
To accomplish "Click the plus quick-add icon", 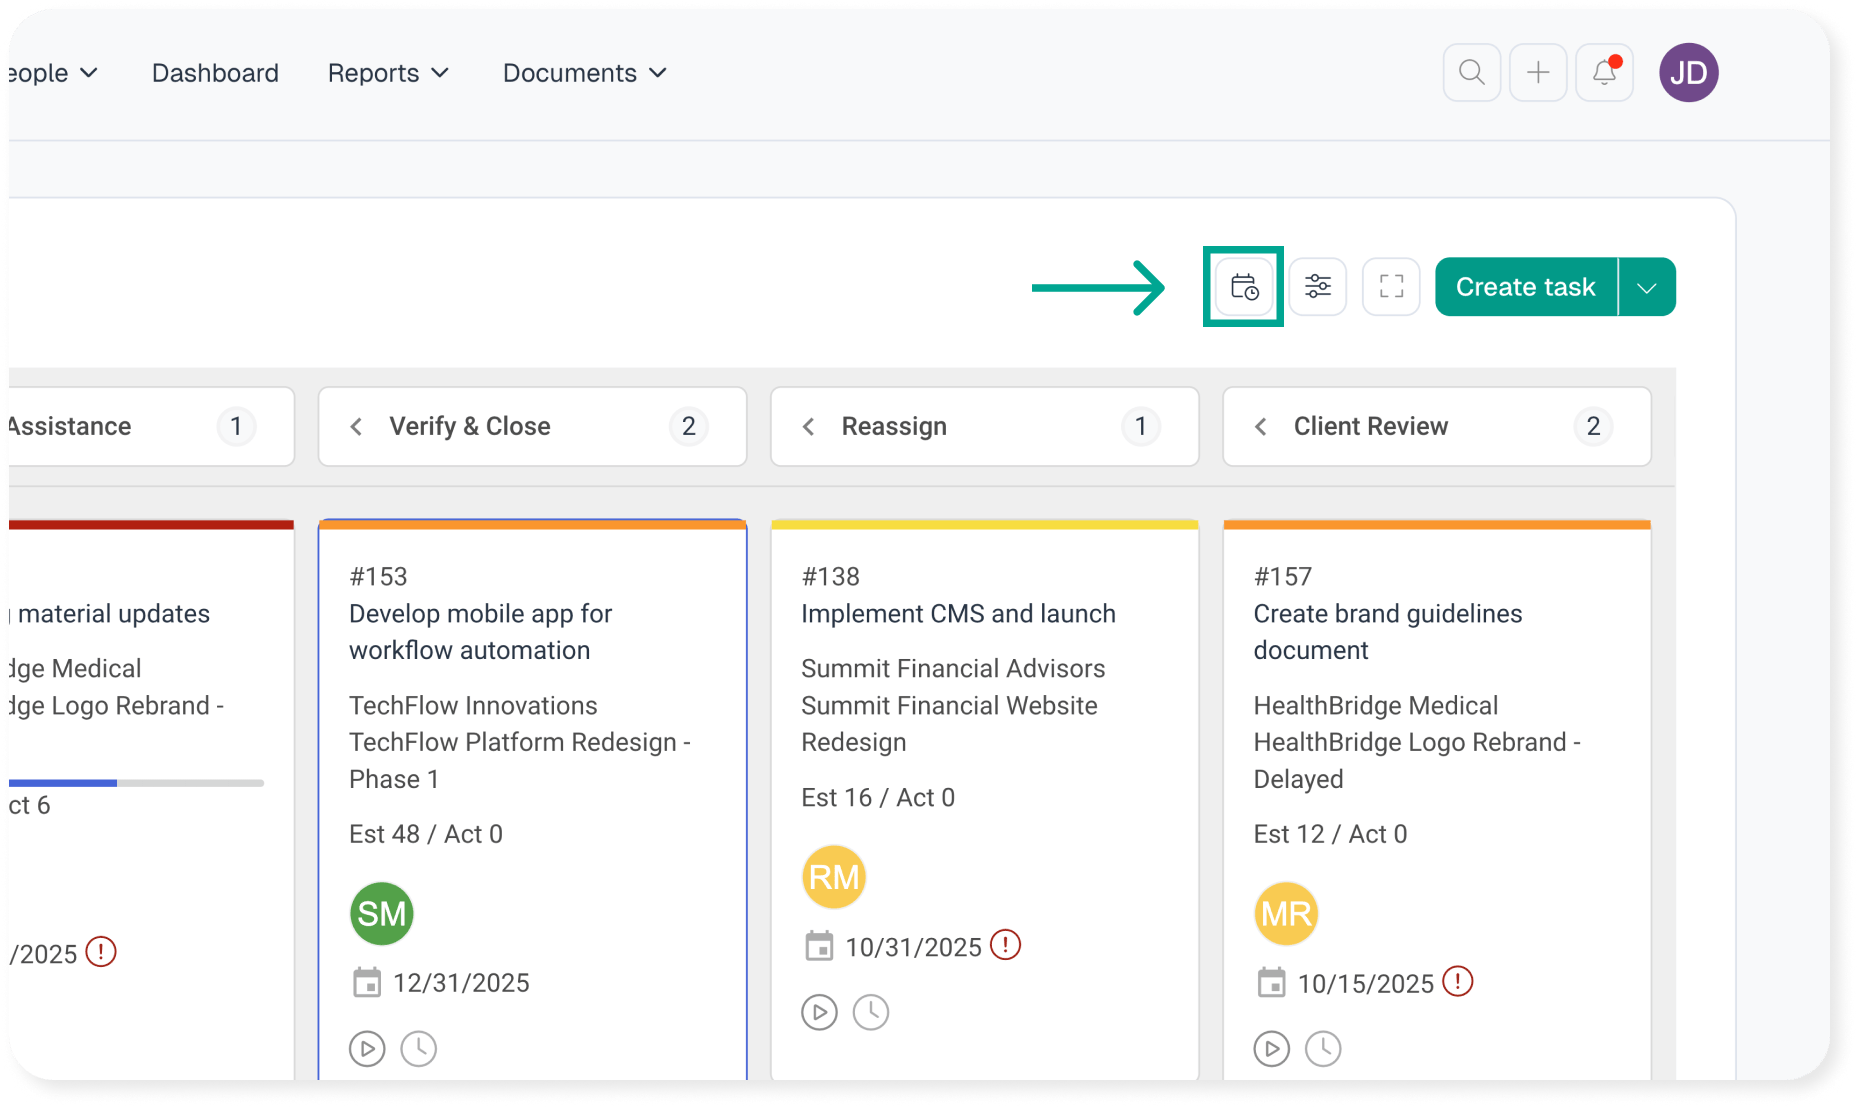I will 1538,73.
